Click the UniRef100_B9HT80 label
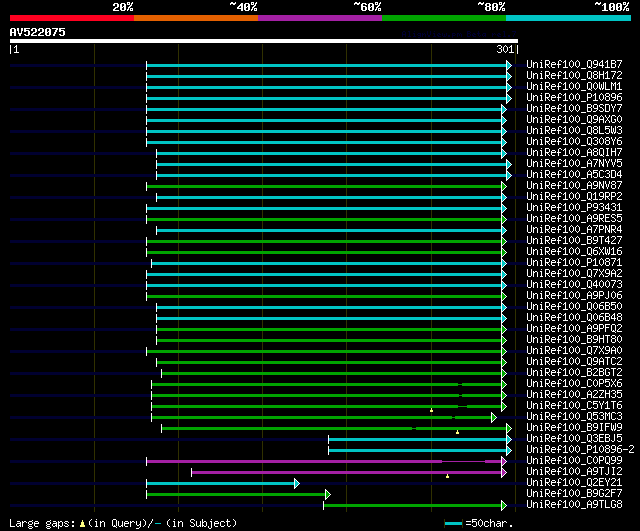640x531 pixels. 574,340
